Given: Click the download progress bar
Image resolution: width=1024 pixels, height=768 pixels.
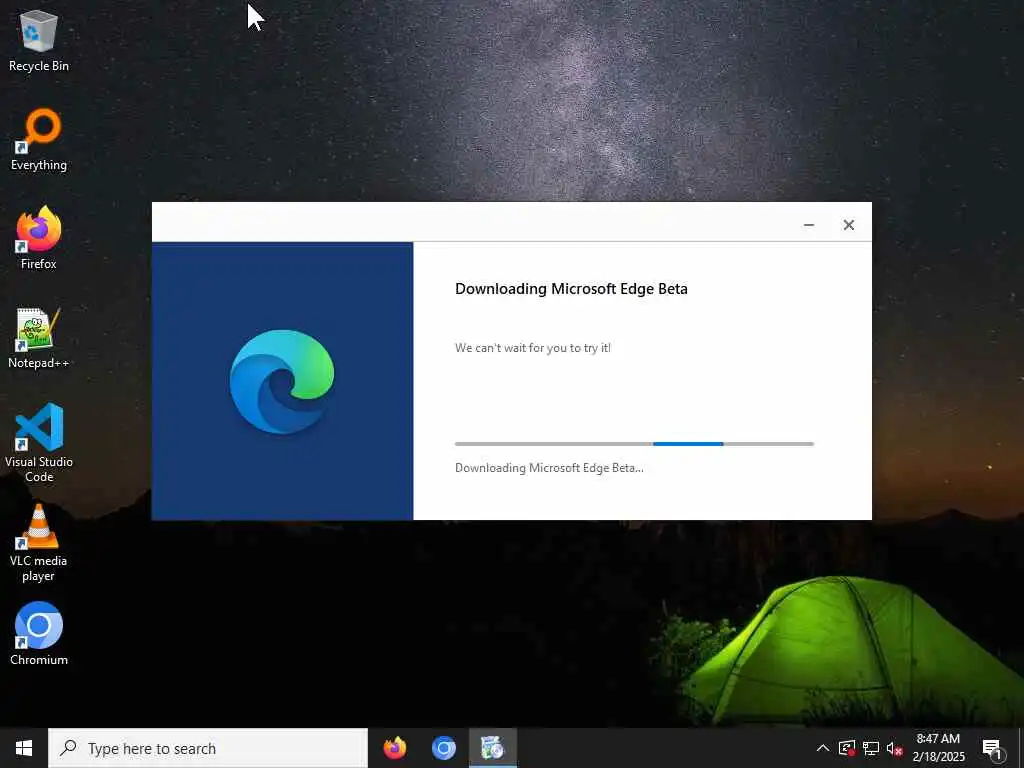Looking at the screenshot, I should click(634, 444).
